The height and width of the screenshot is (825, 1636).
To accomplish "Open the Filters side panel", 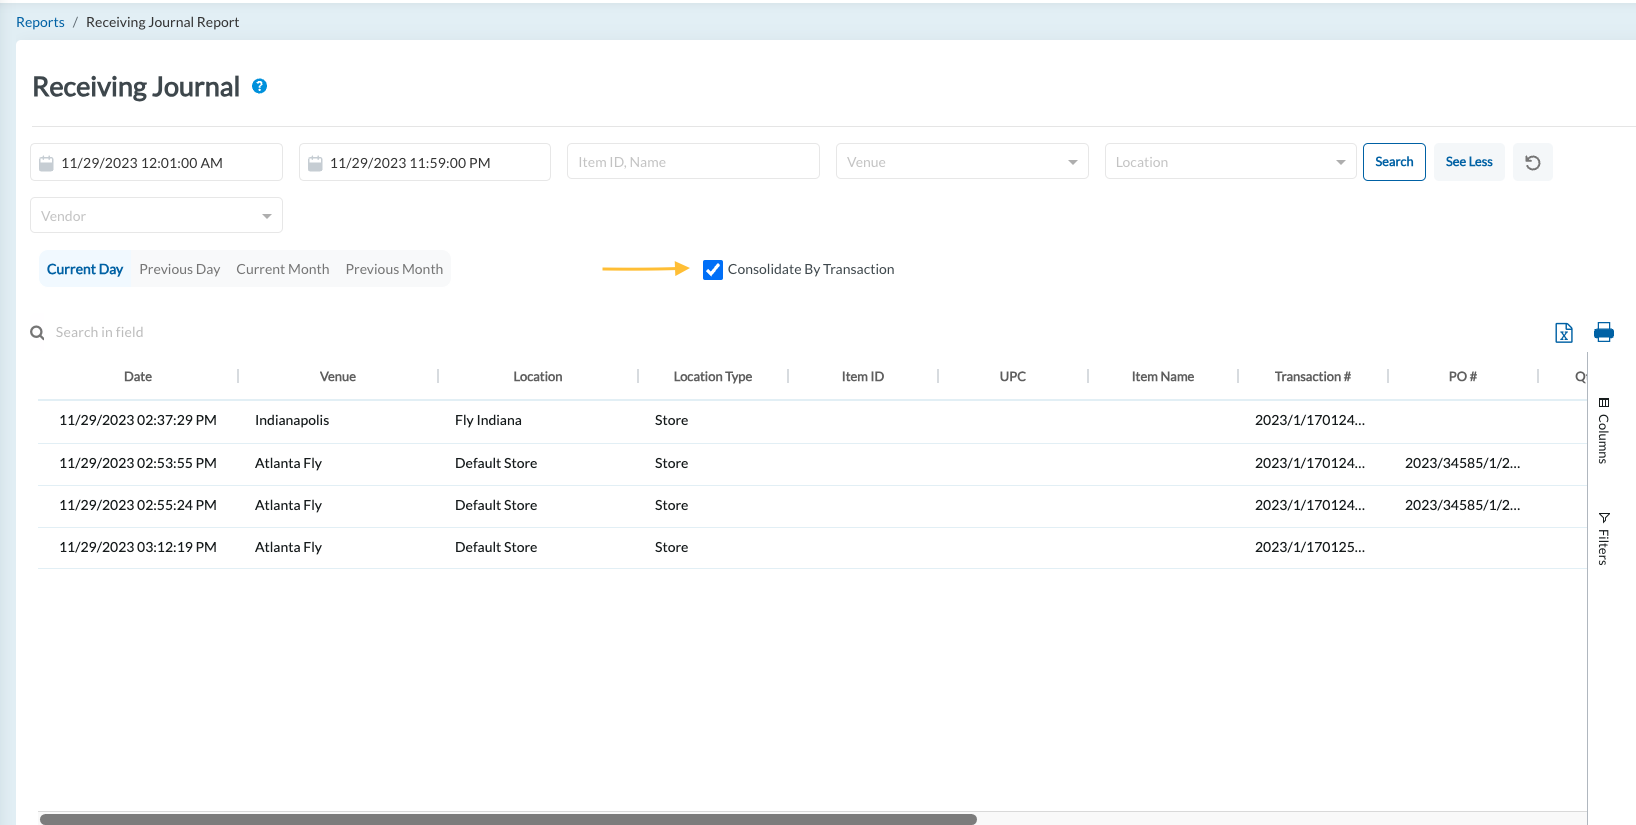I will 1603,539.
